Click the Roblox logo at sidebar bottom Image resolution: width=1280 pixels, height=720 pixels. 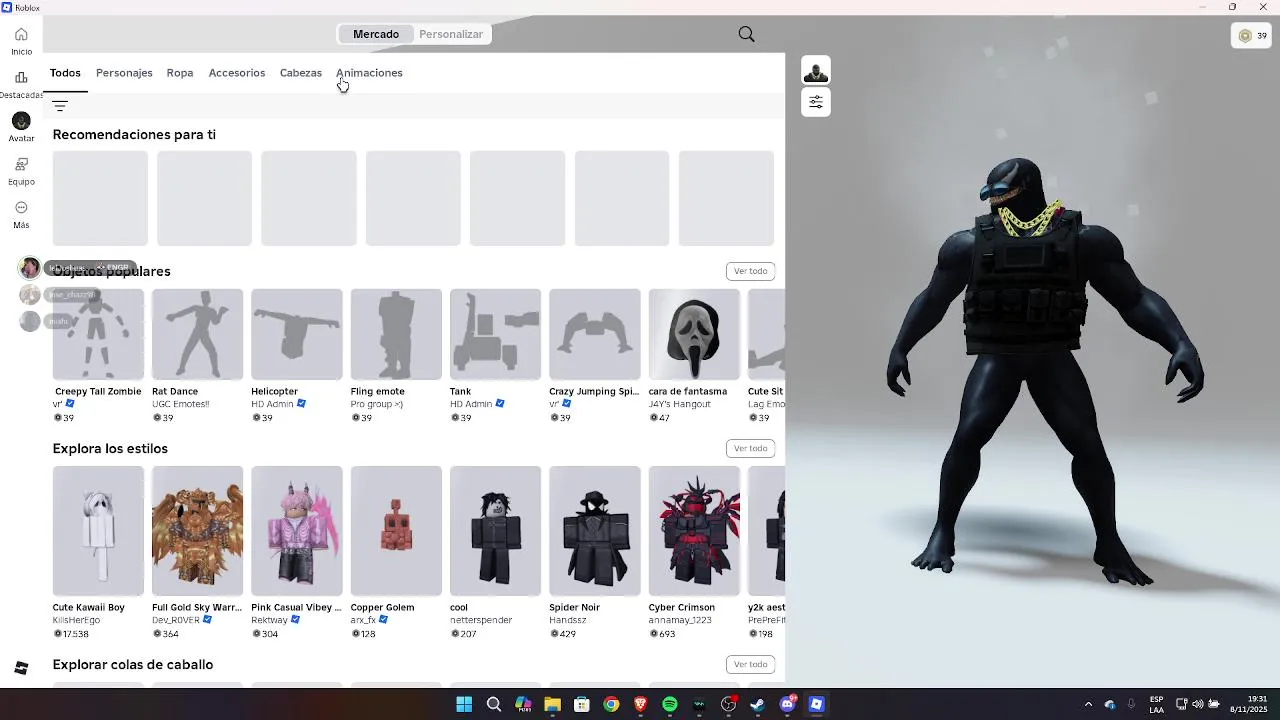(x=21, y=668)
